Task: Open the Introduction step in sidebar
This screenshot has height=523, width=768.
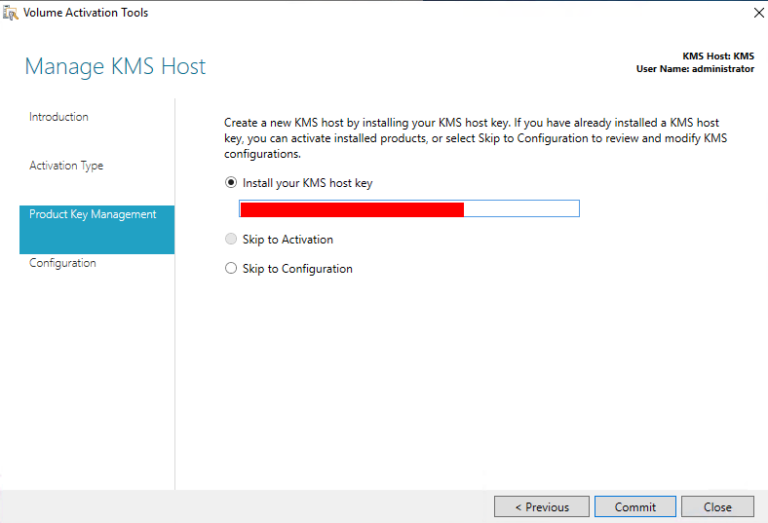Action: point(59,117)
